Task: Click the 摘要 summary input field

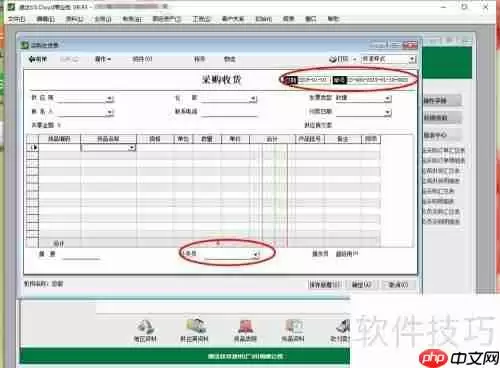Action: tap(81, 254)
